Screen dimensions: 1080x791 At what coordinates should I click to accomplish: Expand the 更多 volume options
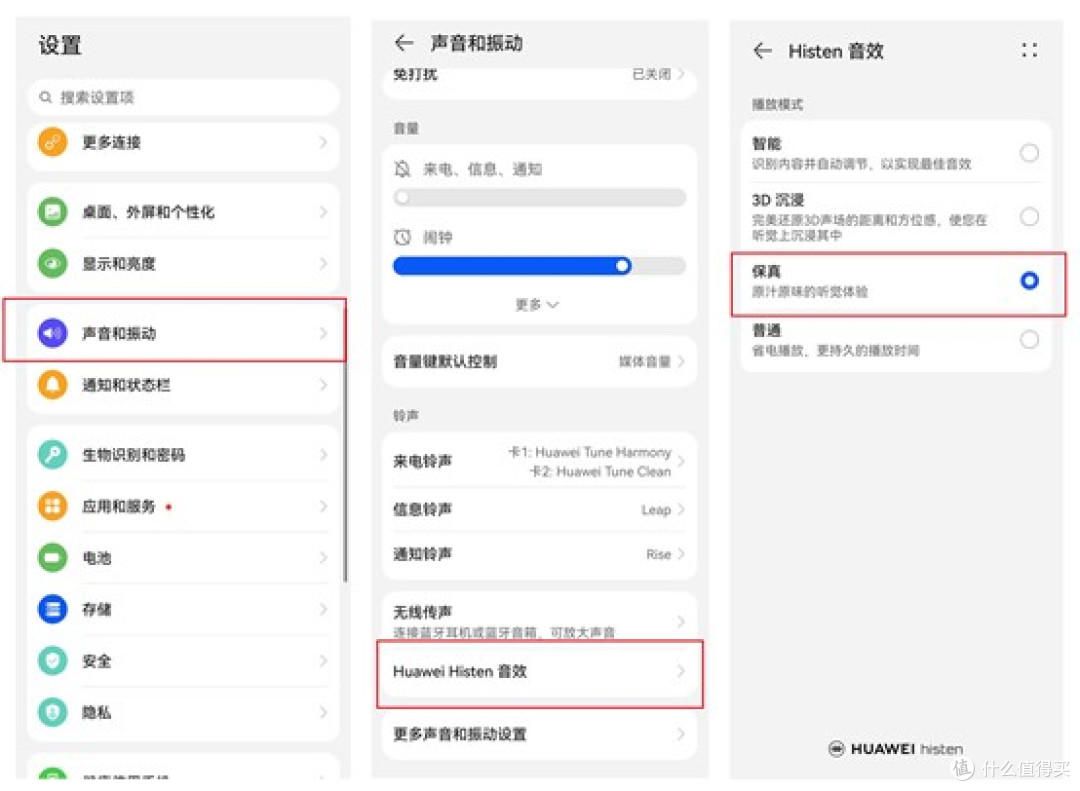pyautogui.click(x=537, y=305)
